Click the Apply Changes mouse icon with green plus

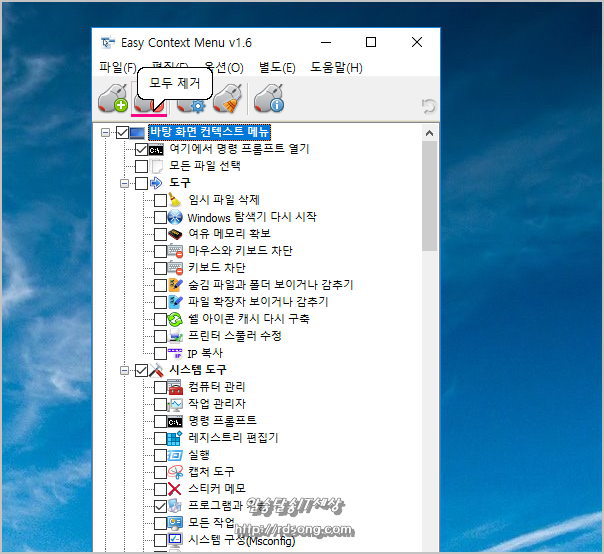(x=112, y=100)
